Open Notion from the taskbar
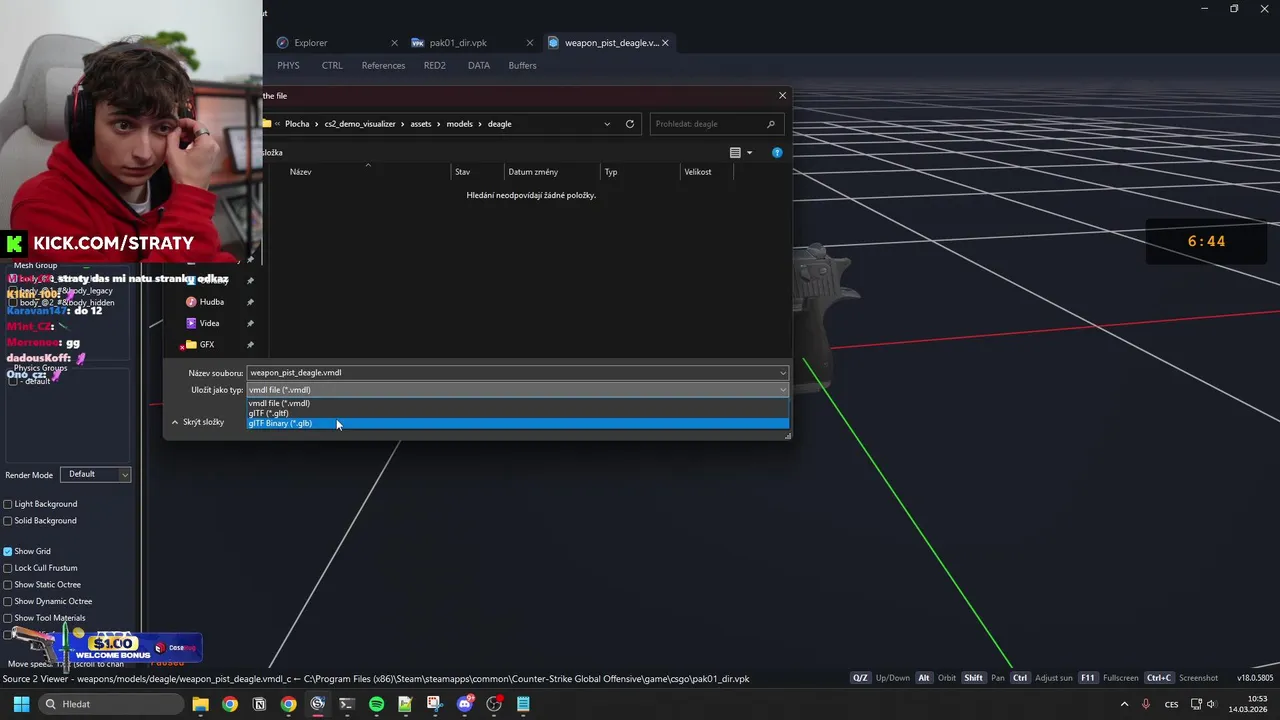1280x720 pixels. coord(259,704)
